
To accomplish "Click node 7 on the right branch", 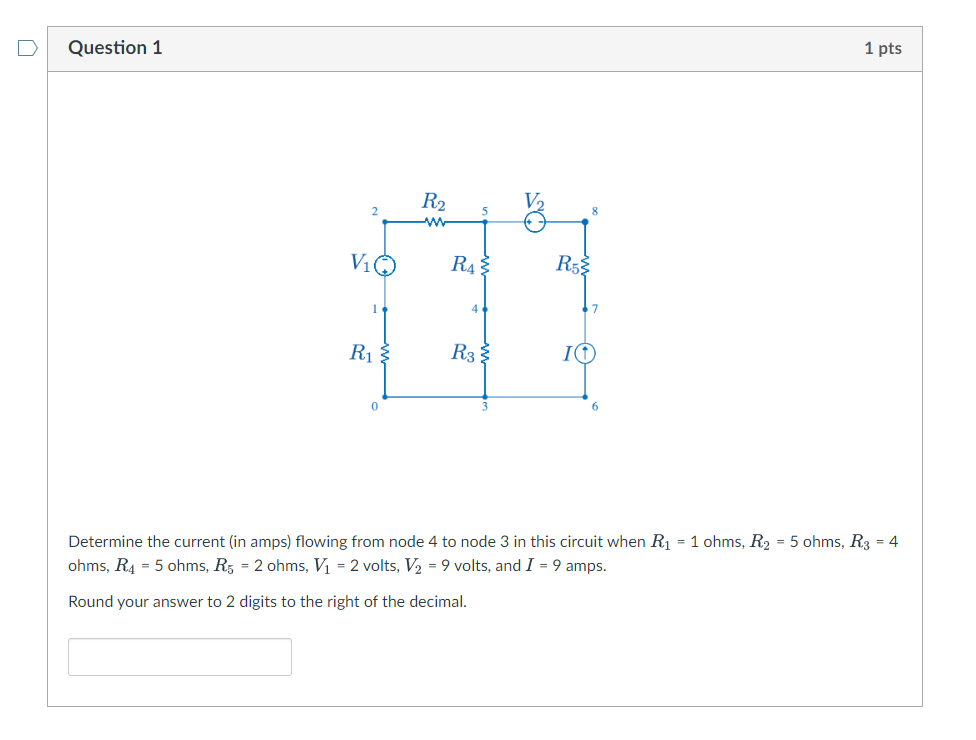I will coord(584,309).
